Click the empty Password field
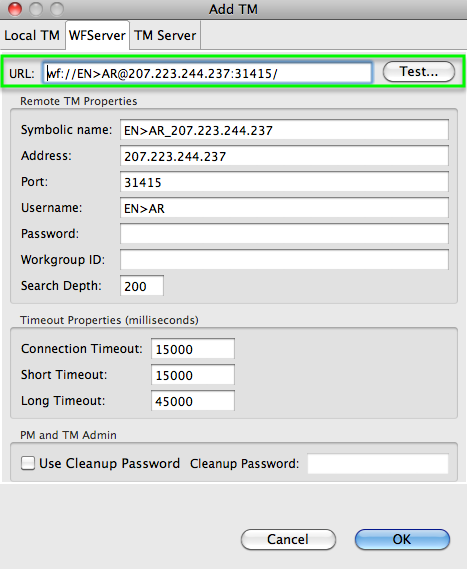This screenshot has width=467, height=569. tap(284, 234)
